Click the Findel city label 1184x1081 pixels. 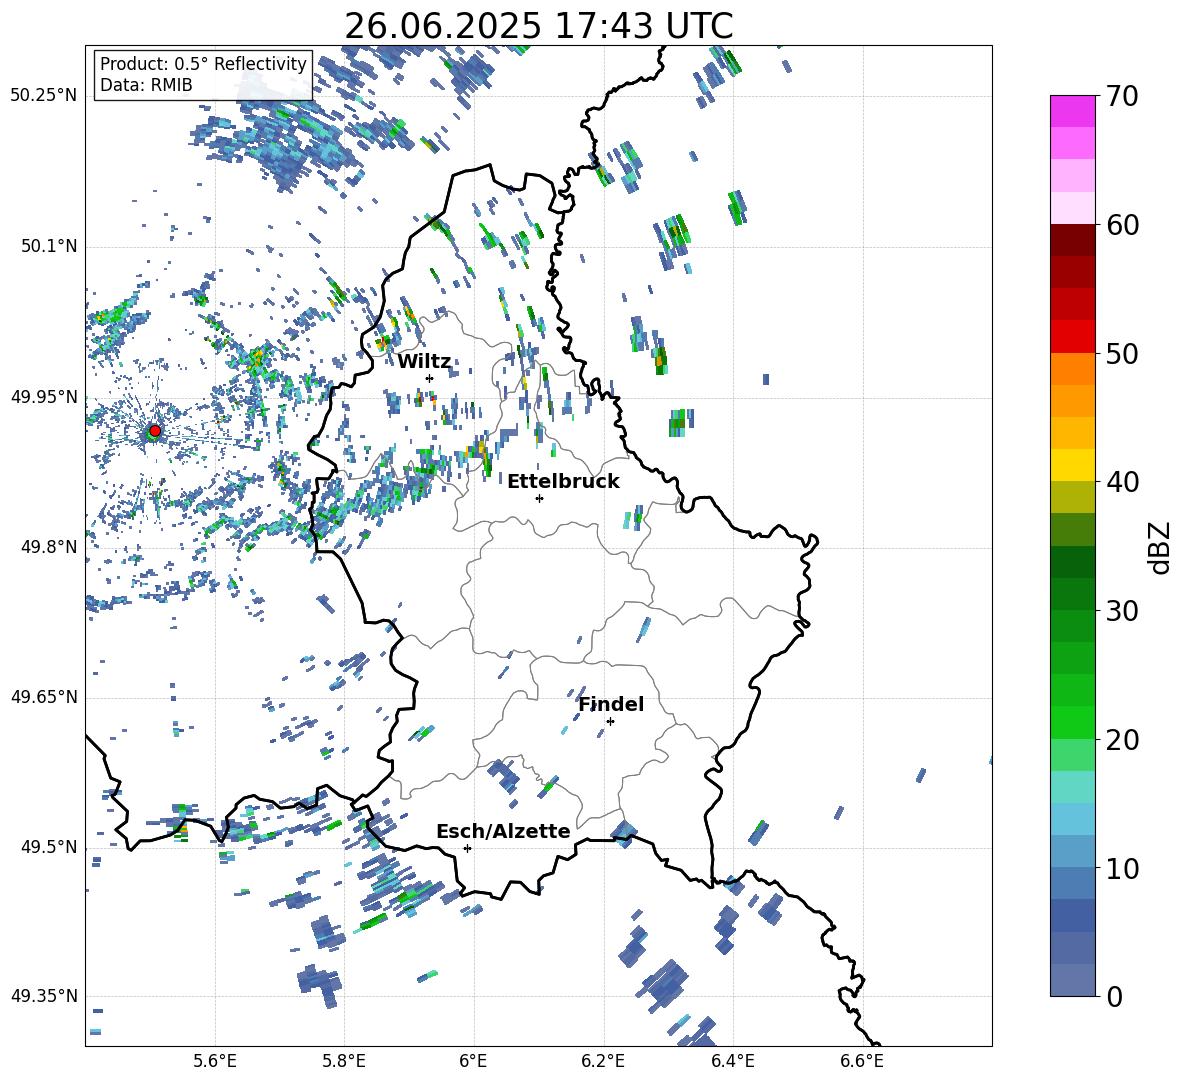611,704
